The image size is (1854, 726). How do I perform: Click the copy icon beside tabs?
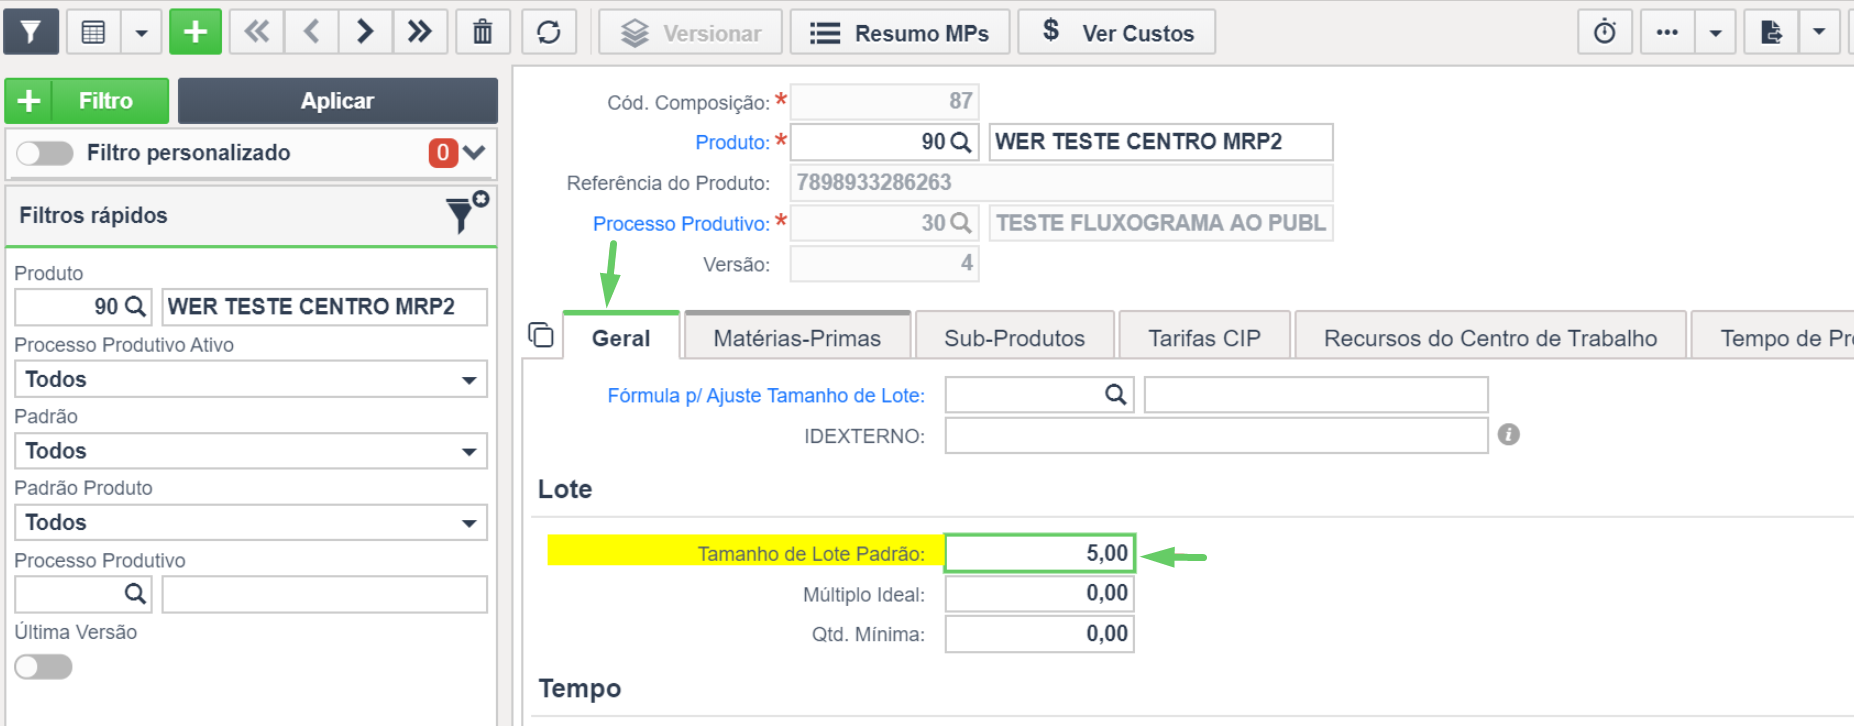click(541, 335)
